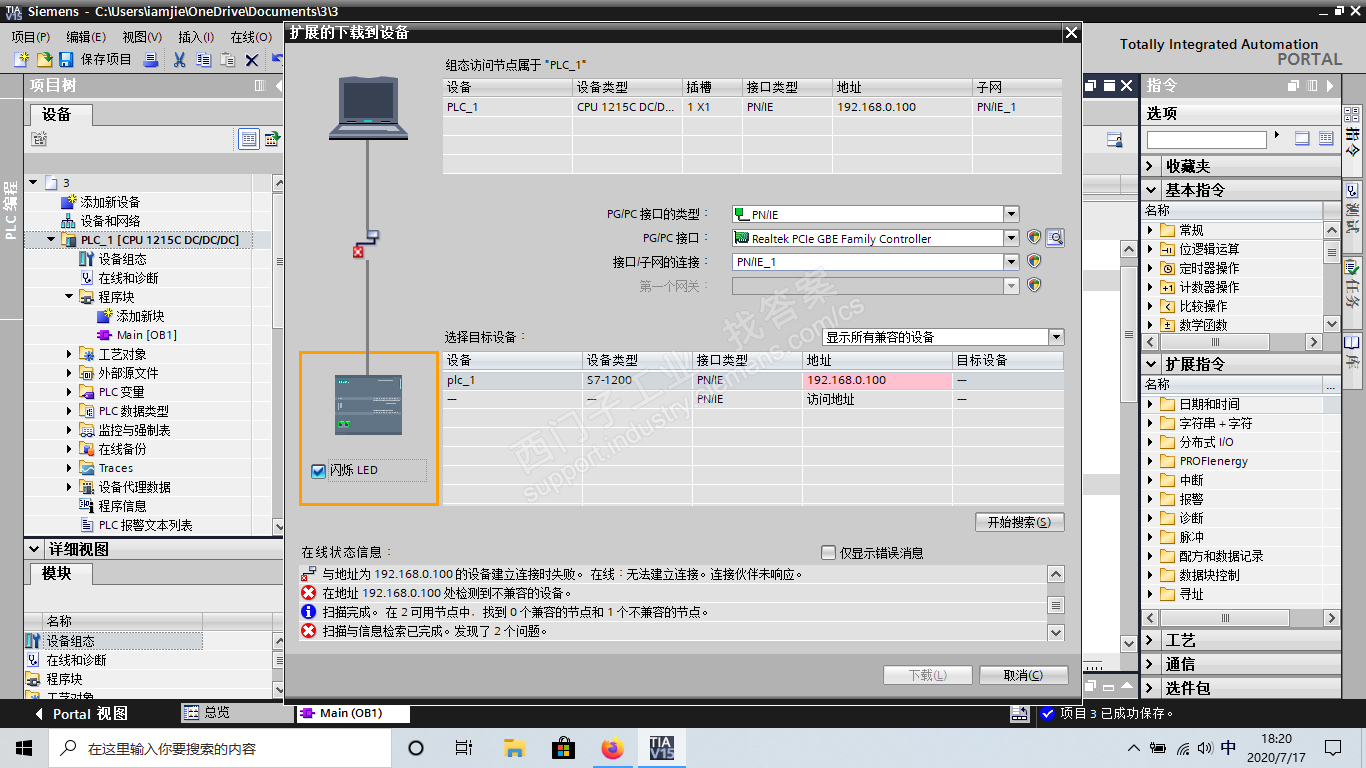The height and width of the screenshot is (768, 1366).
Task: Click the 保存项目 button
Action: 96,60
